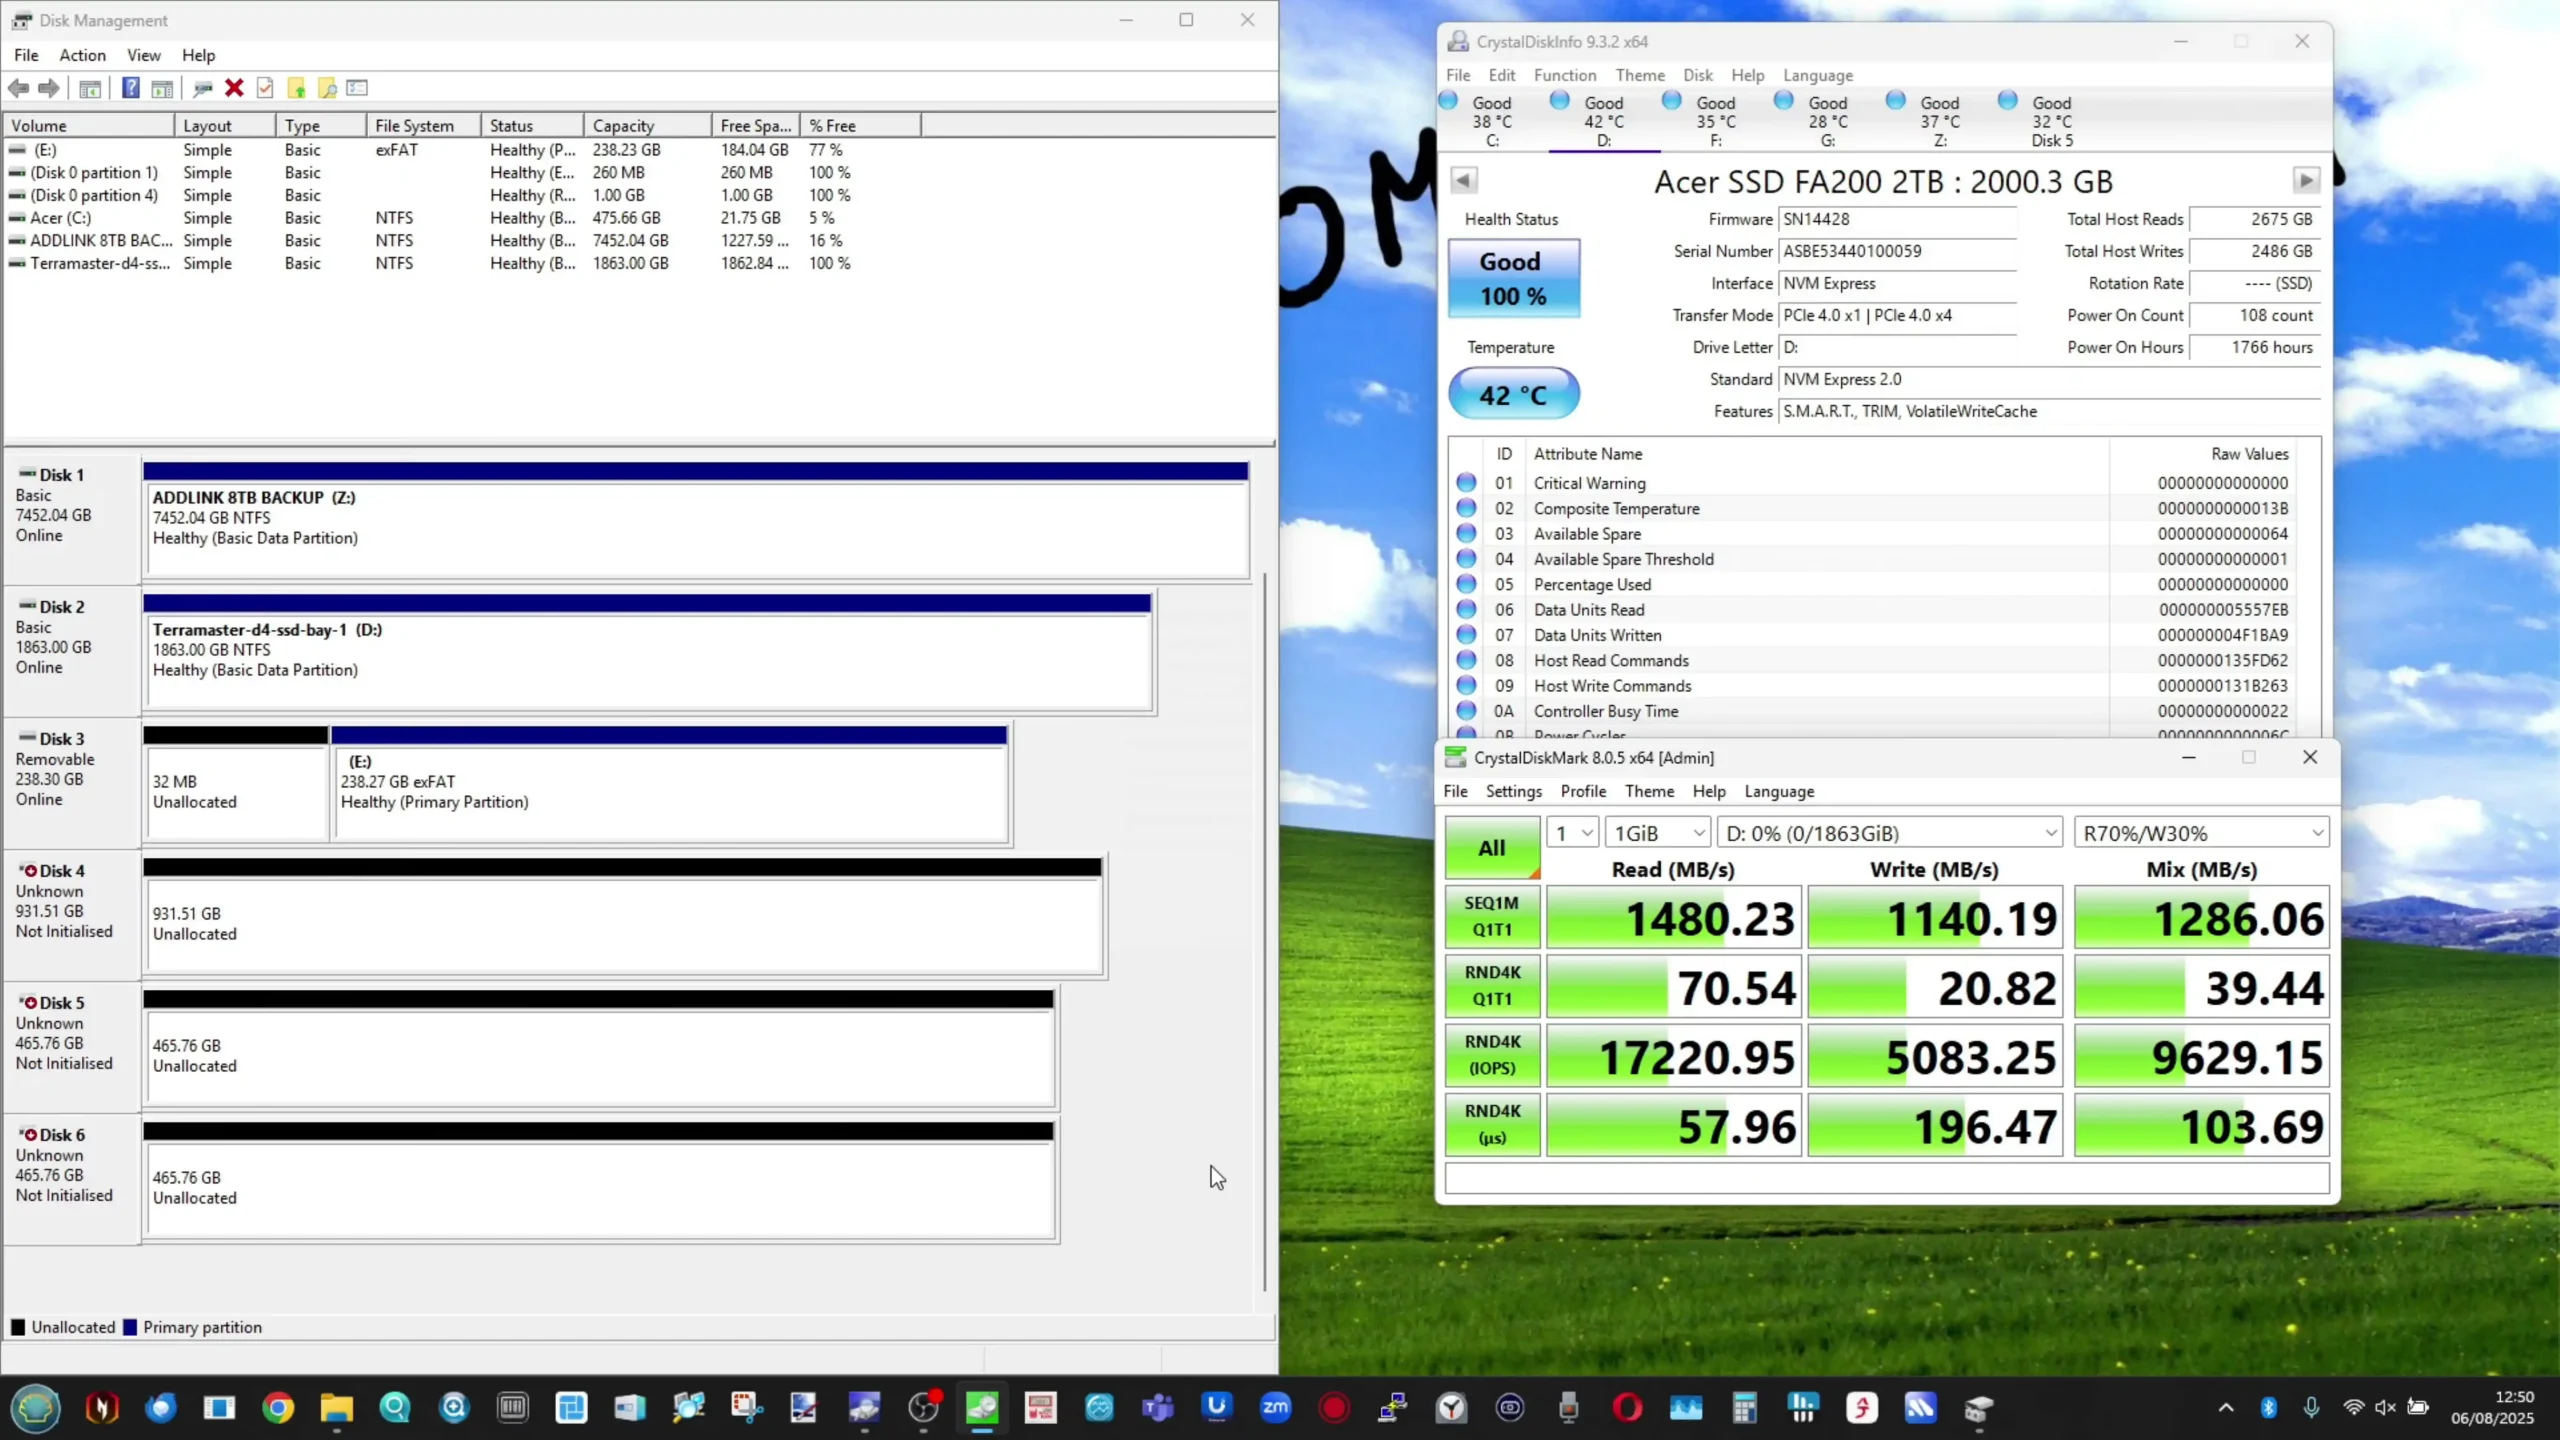This screenshot has height=1440, width=2560.
Task: Open Microsoft Teams from the taskbar
Action: (x=1158, y=1408)
